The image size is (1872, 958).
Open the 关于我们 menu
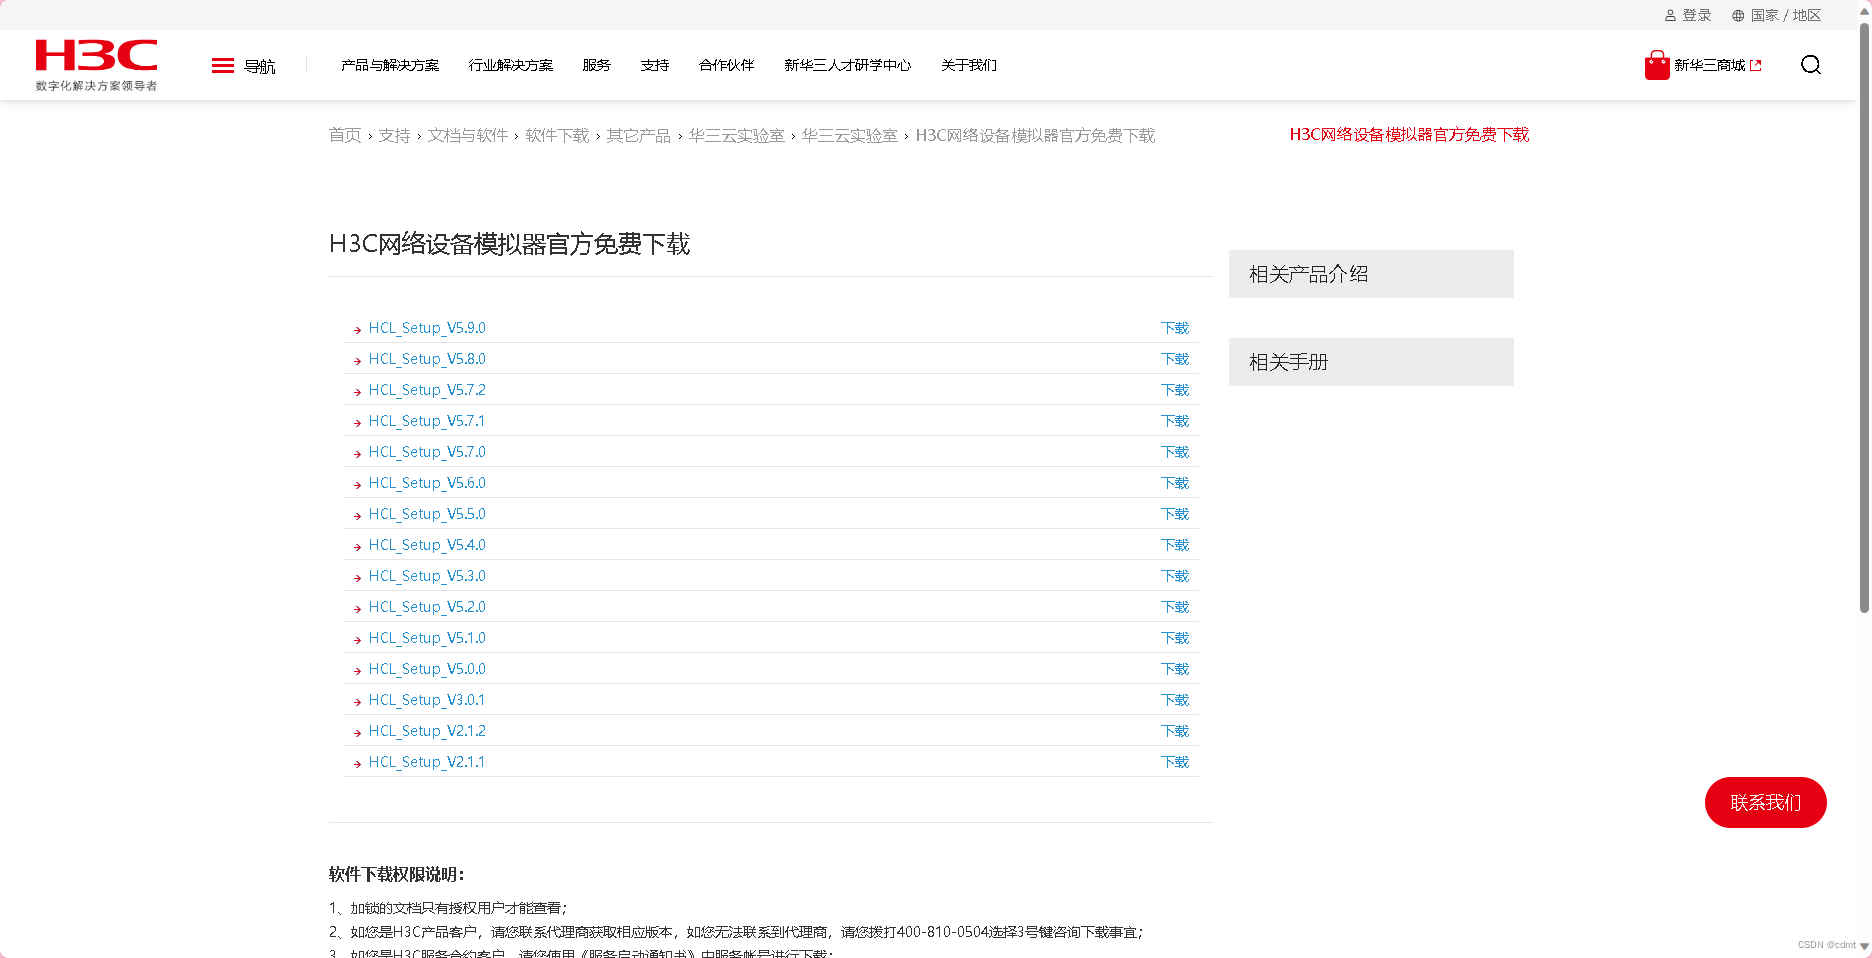coord(968,65)
